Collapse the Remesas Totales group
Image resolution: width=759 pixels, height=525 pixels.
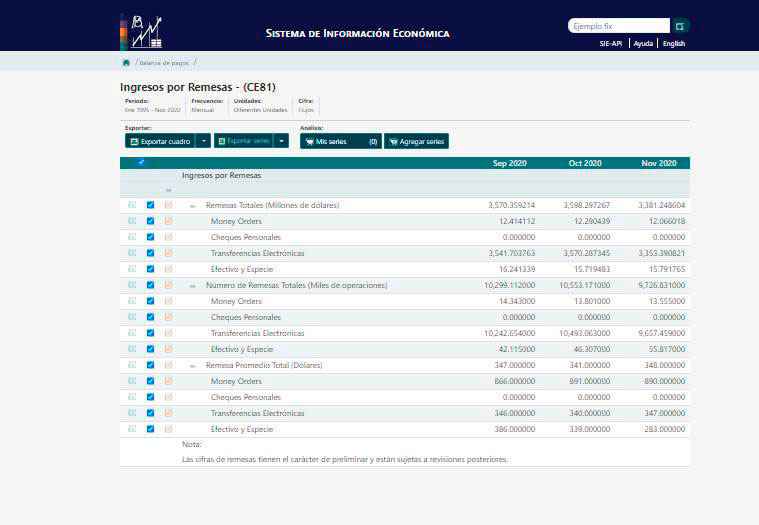pos(192,206)
